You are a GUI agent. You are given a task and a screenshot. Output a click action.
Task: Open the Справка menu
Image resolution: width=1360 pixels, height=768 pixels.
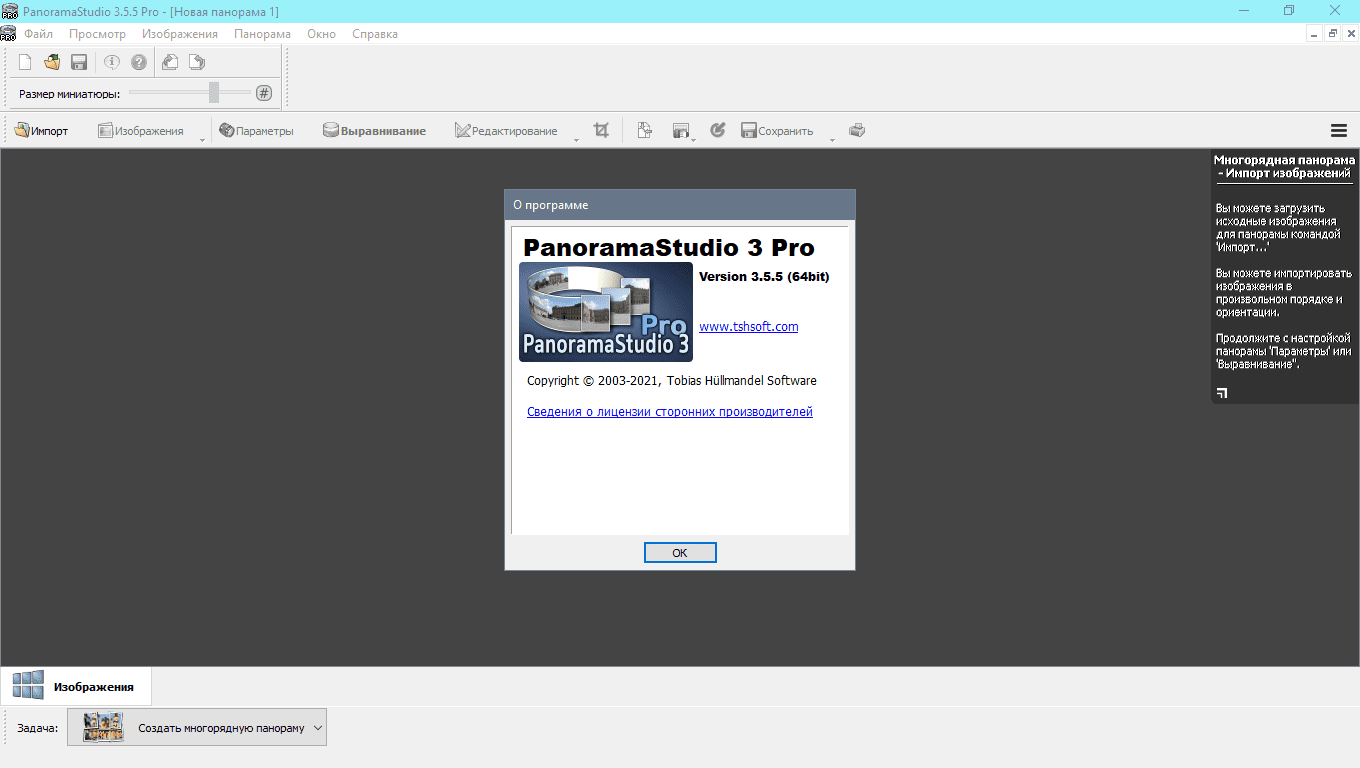[x=375, y=34]
